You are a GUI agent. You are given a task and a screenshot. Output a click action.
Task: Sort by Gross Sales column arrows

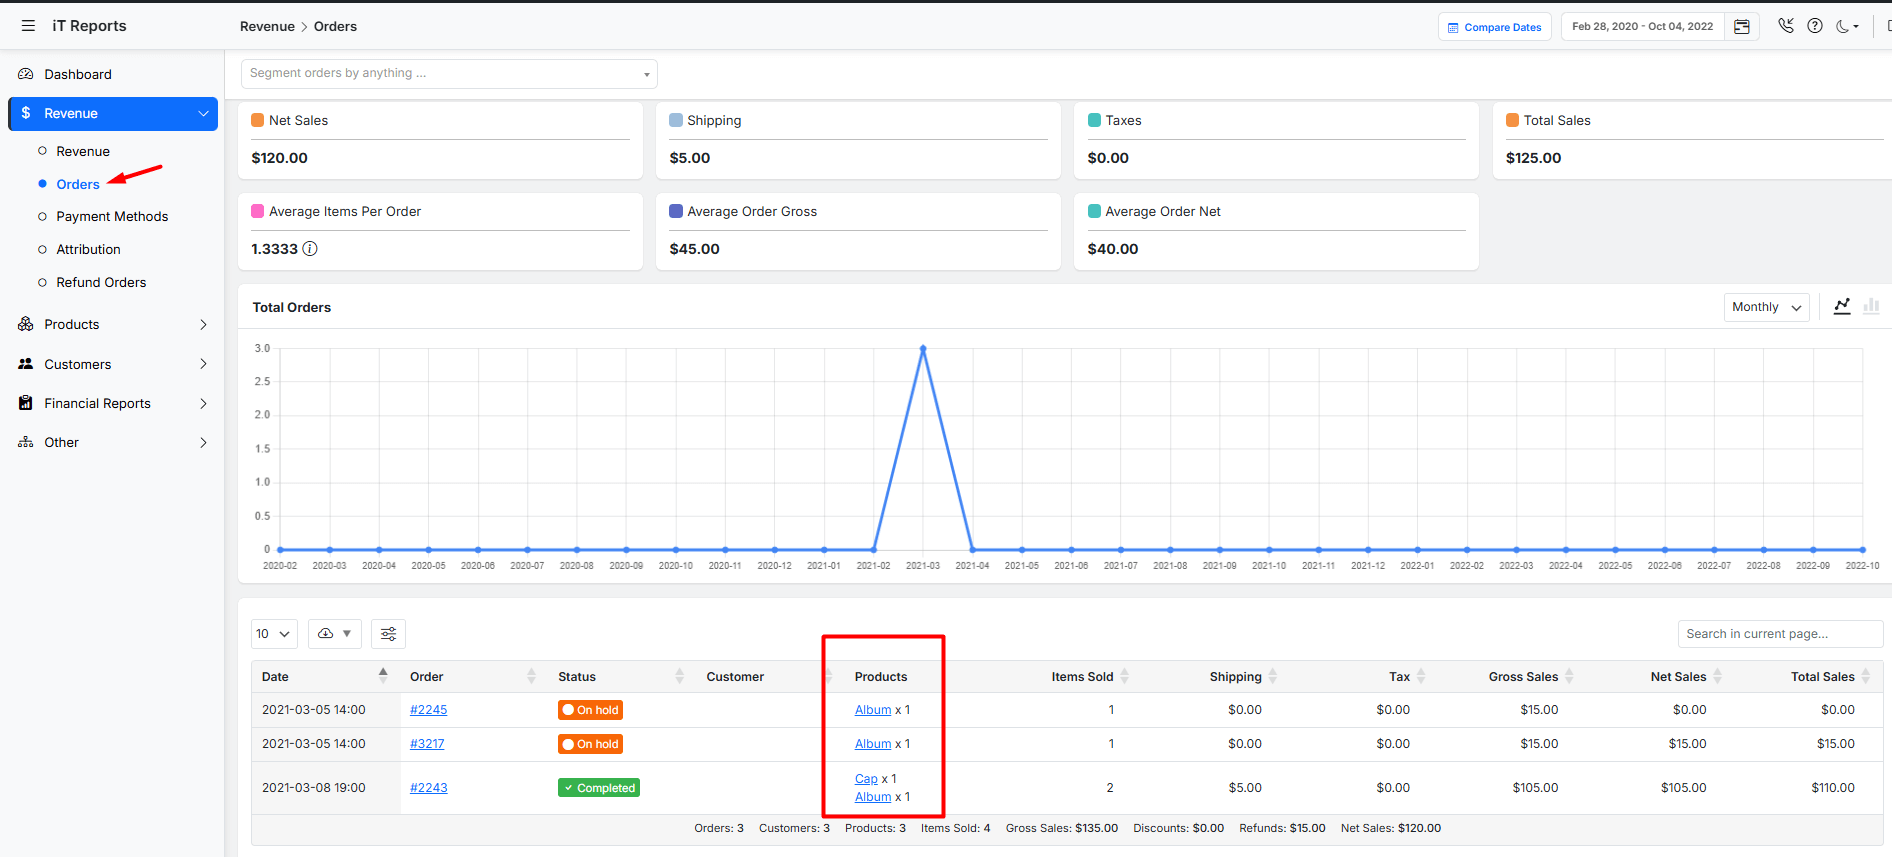[x=1569, y=676]
